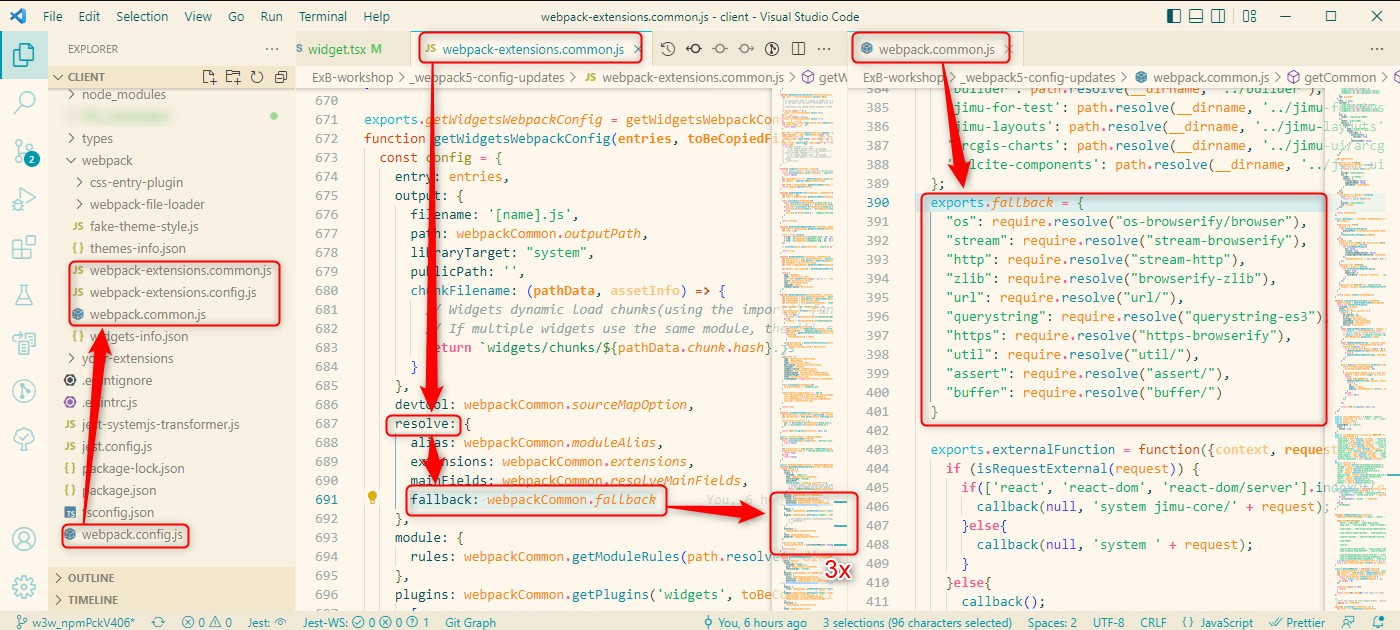Screen dimensions: 1400x630
Task: Open the Manage gear icon
Action: [24, 586]
